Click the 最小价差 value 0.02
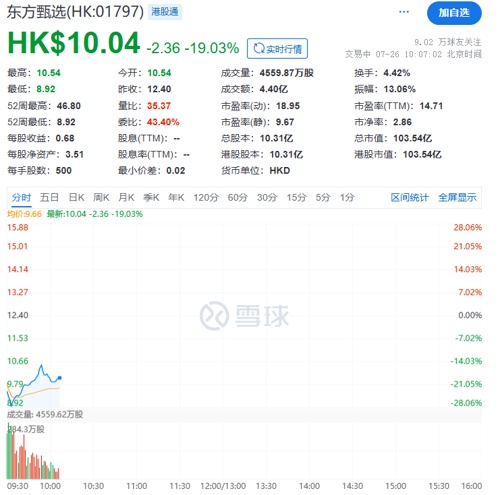Screen dimensions: 500x495 pos(176,171)
